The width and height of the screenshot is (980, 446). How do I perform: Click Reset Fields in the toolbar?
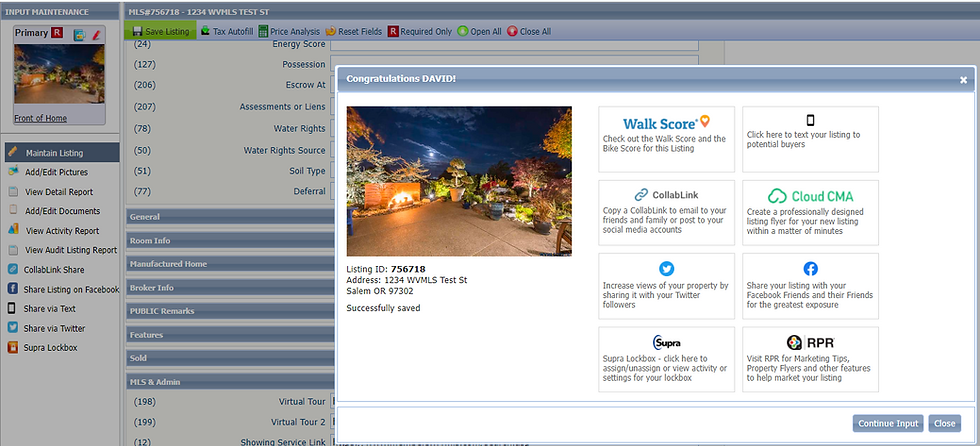coord(353,31)
